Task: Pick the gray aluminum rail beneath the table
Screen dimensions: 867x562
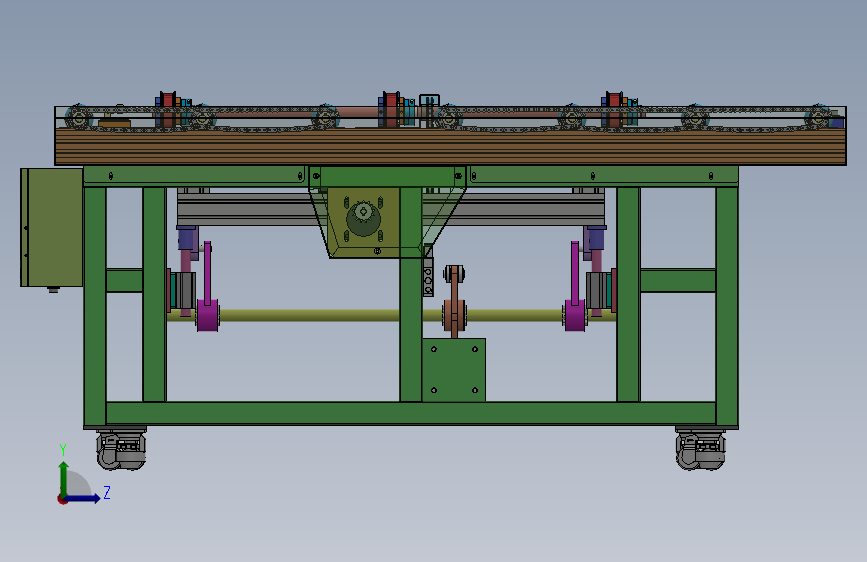Action: (390, 209)
